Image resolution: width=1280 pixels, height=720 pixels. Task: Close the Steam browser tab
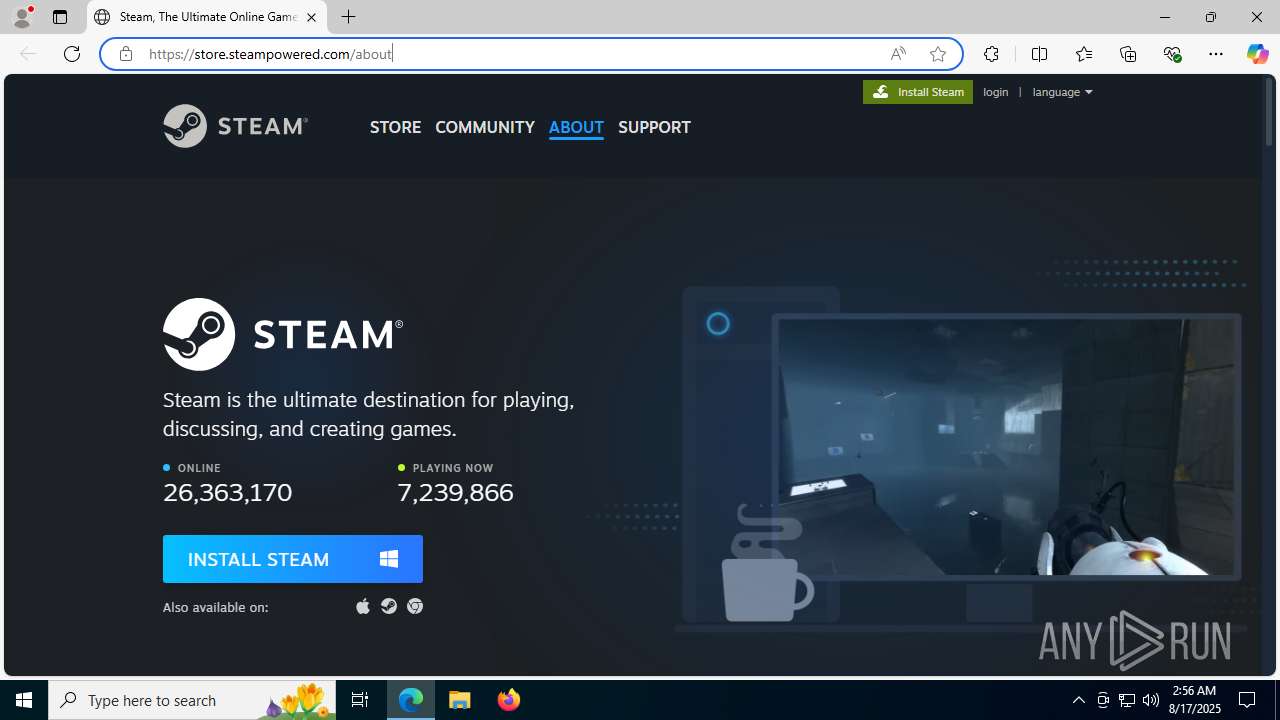point(311,17)
